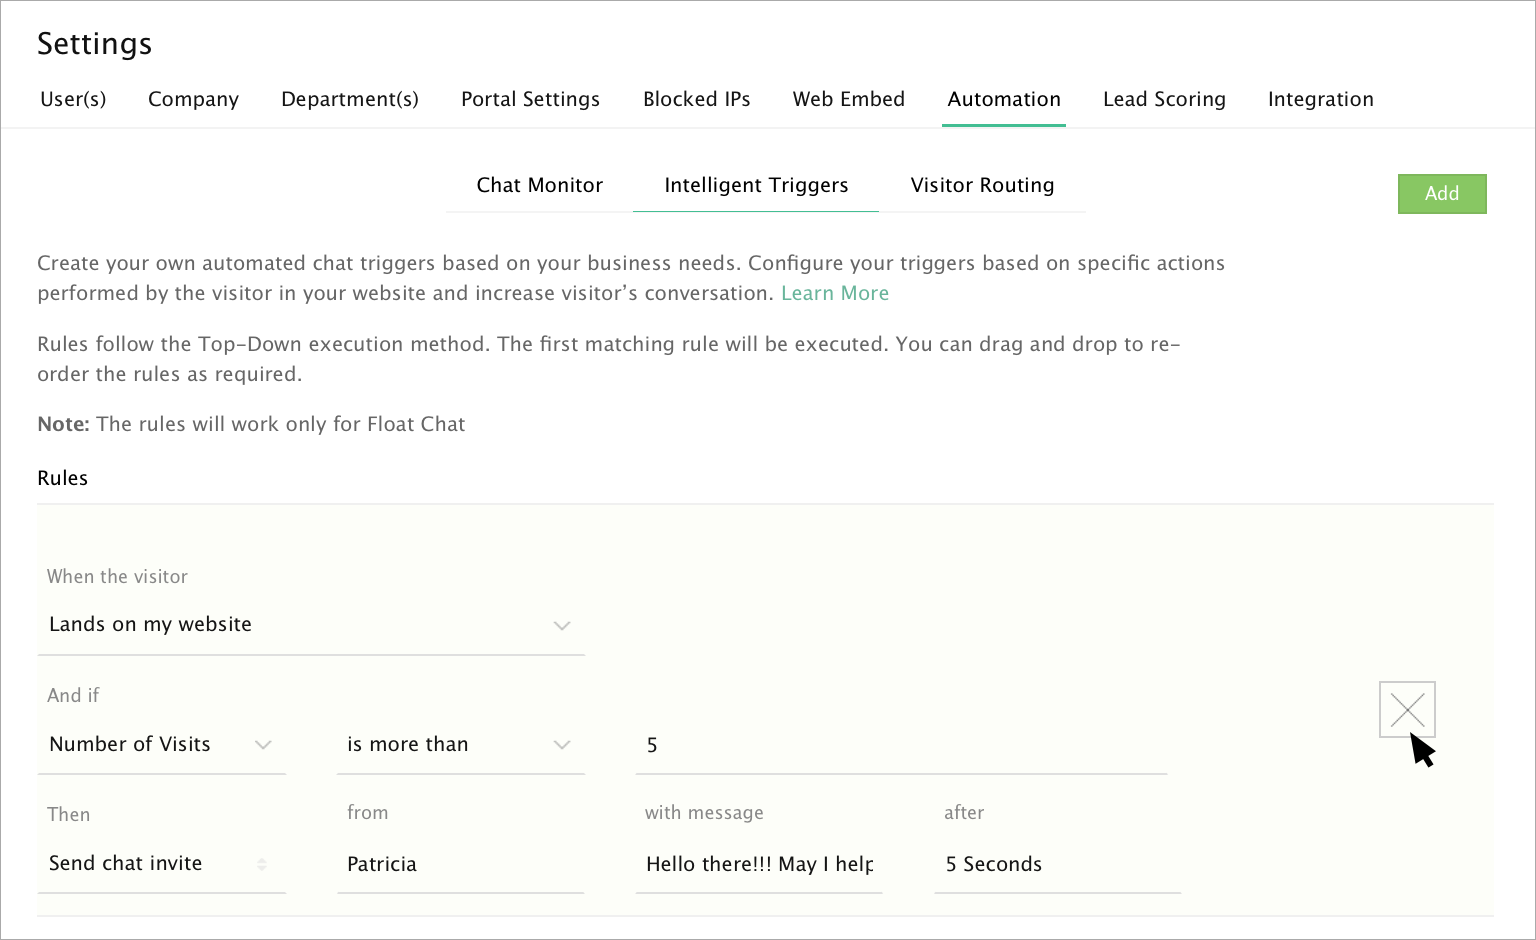Select the Visitor Routing tab
Image resolution: width=1536 pixels, height=940 pixels.
(x=982, y=185)
